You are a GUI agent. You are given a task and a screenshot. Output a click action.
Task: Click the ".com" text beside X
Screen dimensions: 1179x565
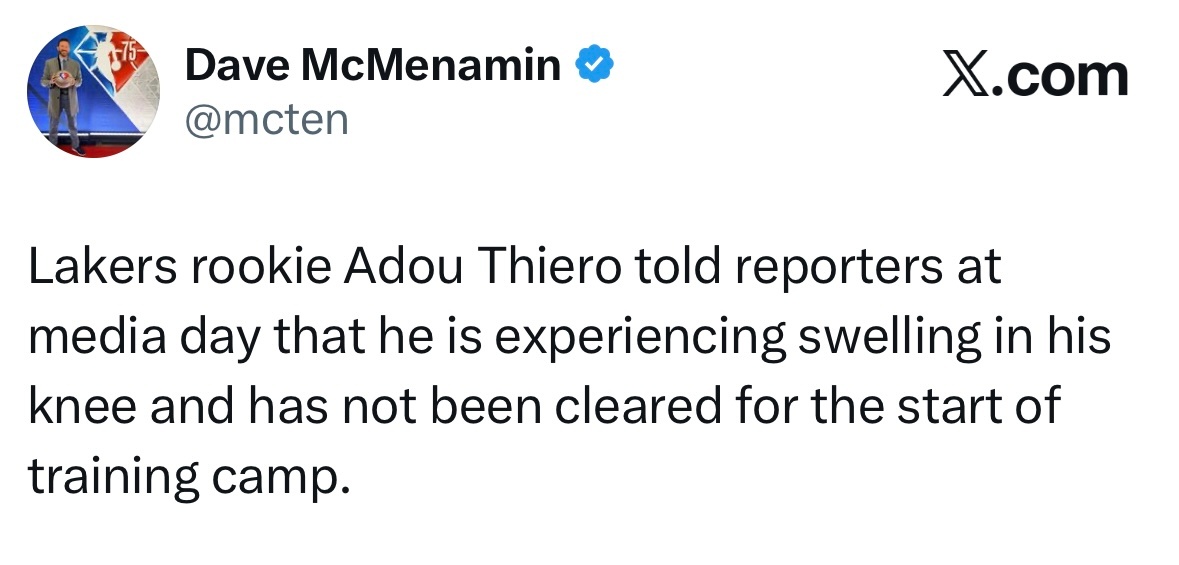coord(1060,76)
